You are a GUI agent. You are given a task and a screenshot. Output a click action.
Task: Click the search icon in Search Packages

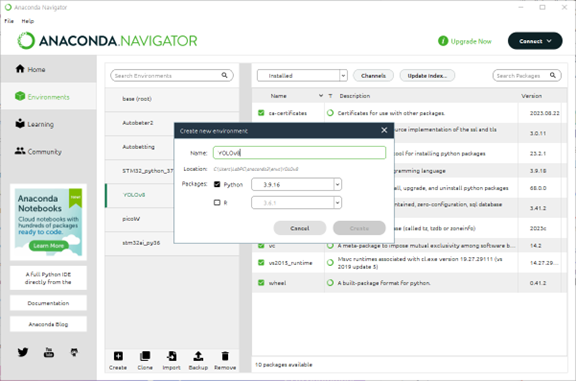(553, 75)
